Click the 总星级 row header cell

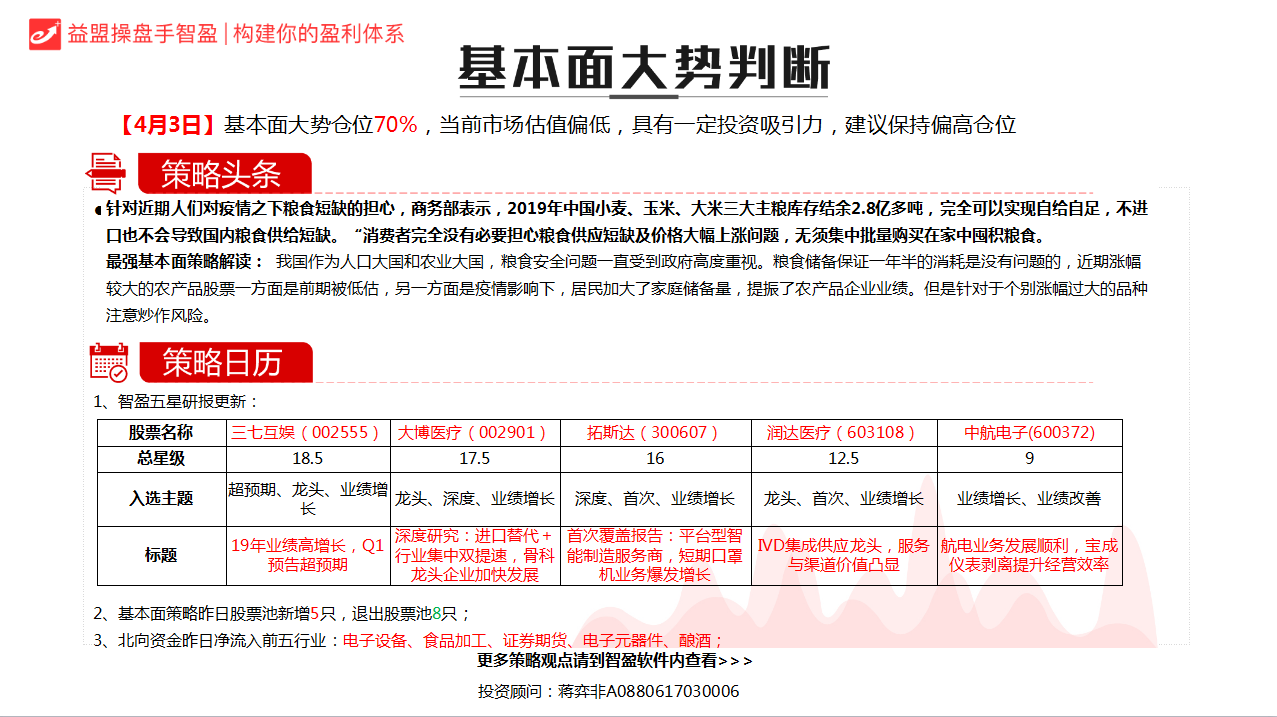[x=161, y=459]
